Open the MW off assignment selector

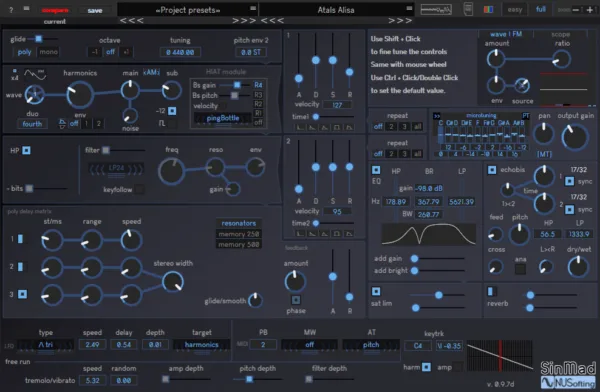310,345
